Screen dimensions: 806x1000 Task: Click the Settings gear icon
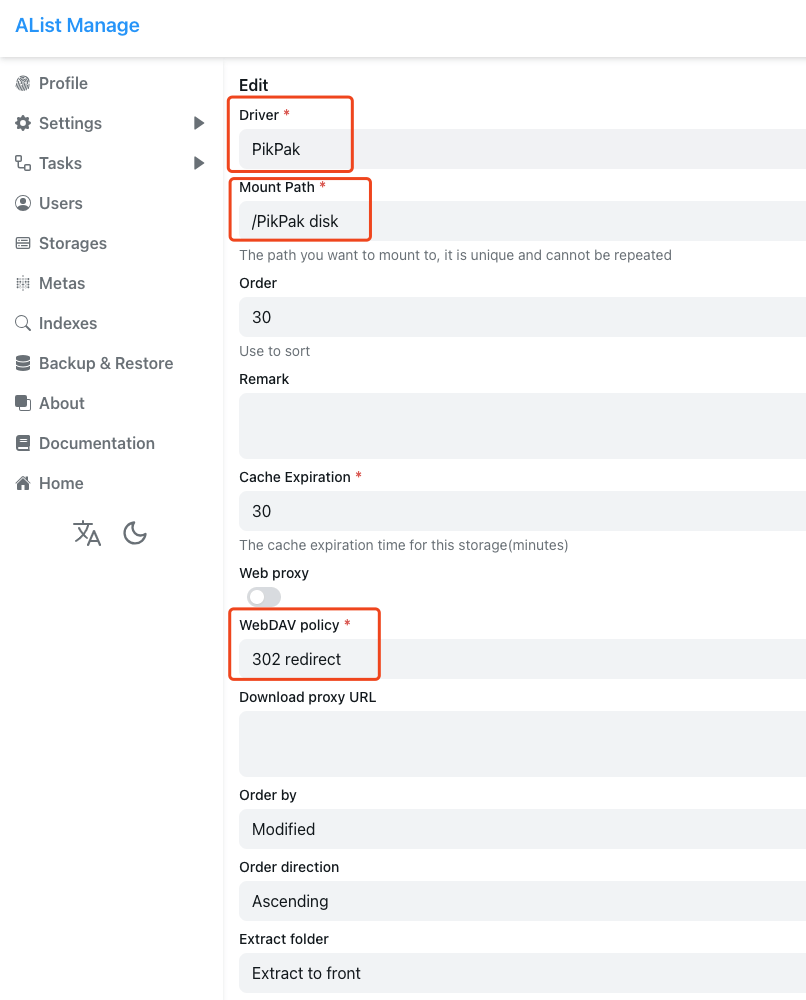pyautogui.click(x=23, y=123)
